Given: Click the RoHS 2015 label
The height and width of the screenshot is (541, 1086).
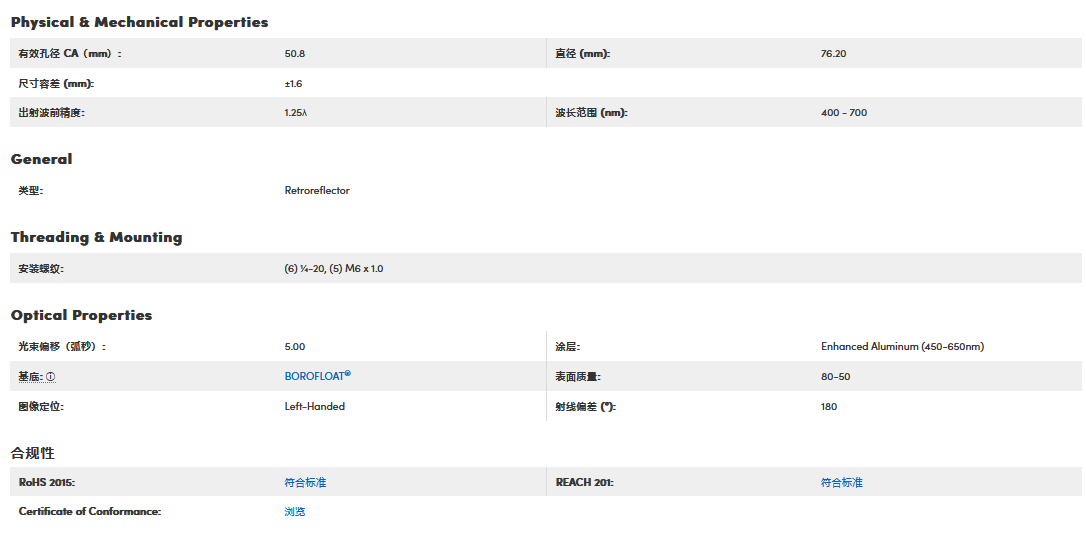Looking at the screenshot, I should pyautogui.click(x=46, y=483).
